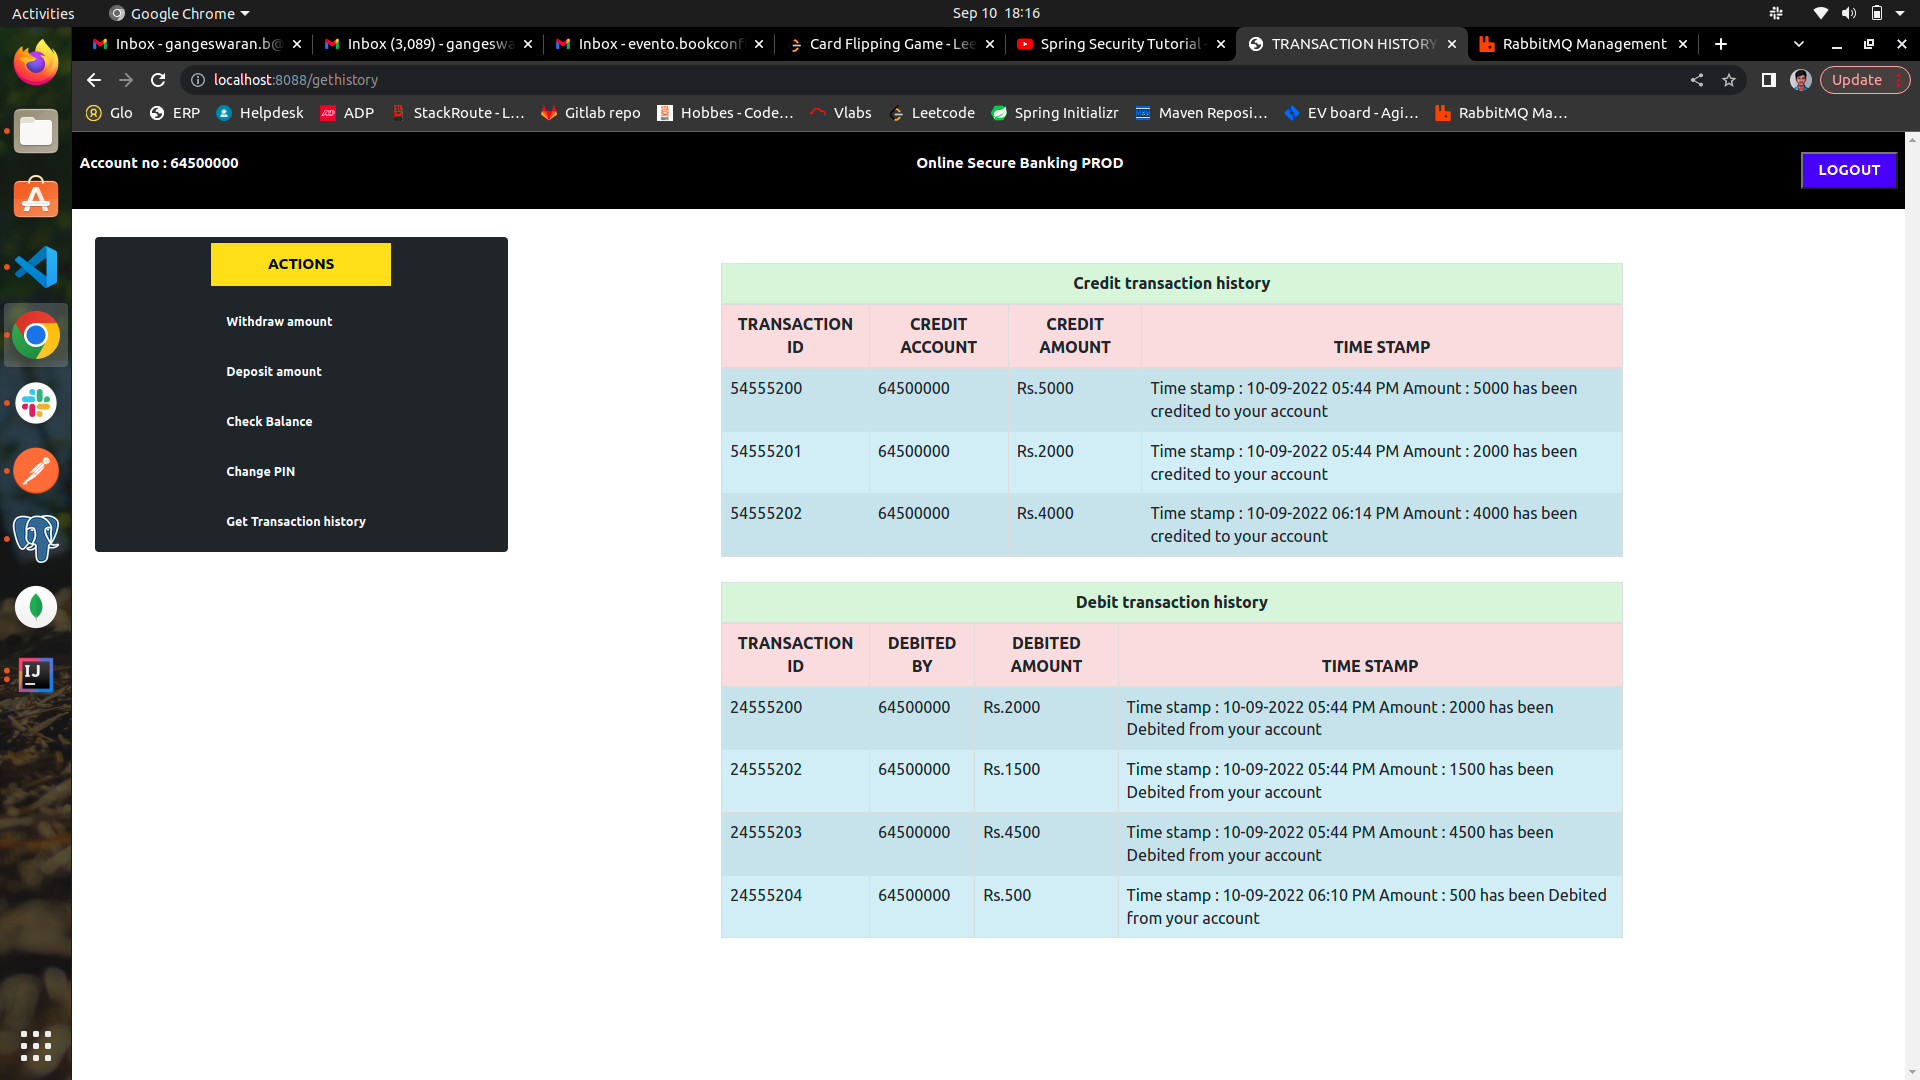Expand the system status menu arrow
This screenshot has height=1080, width=1920.
pyautogui.click(x=1900, y=13)
